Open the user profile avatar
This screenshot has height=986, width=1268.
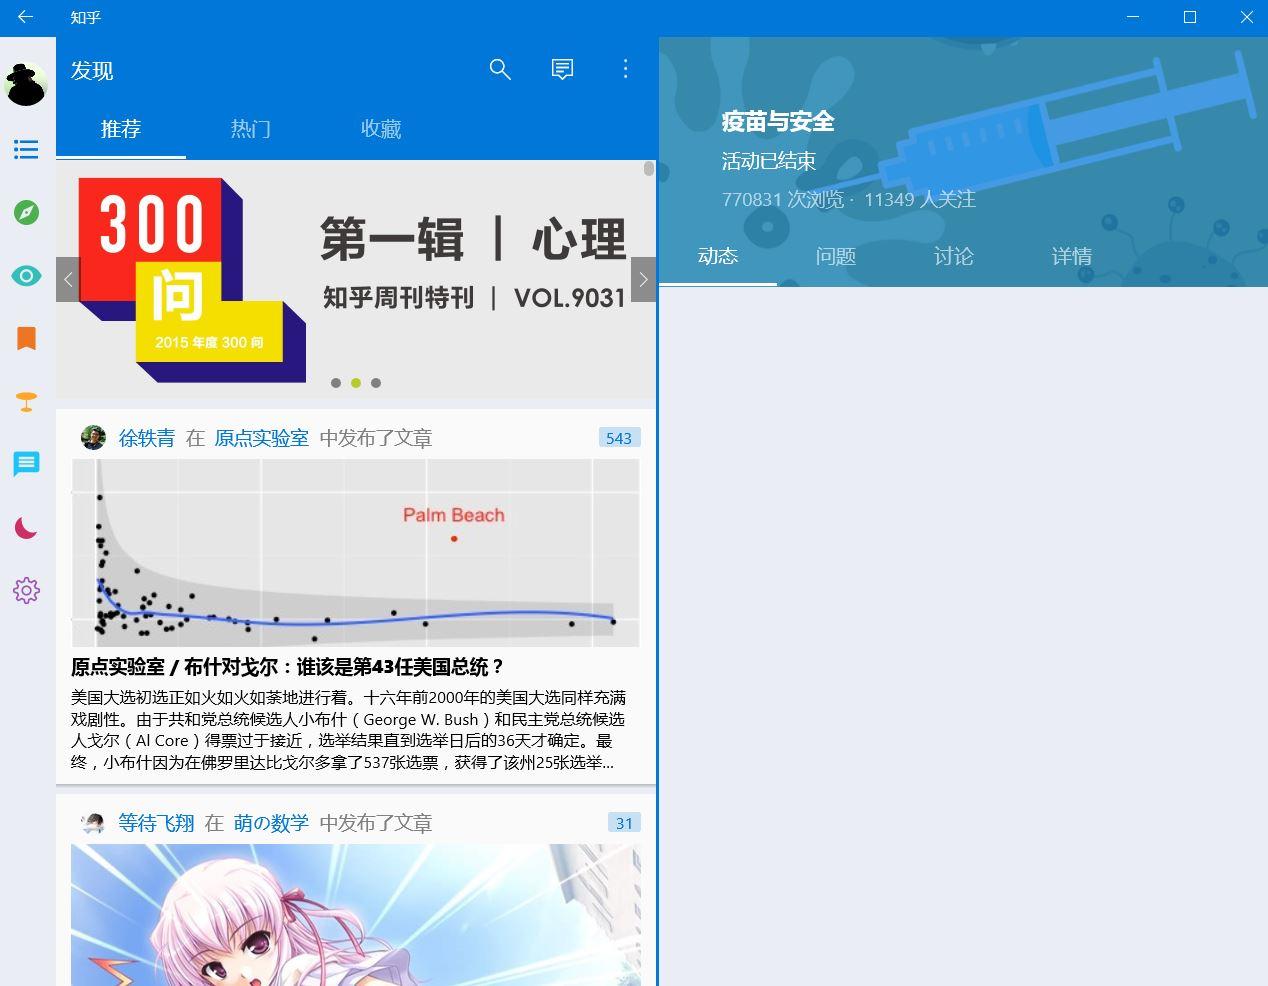pyautogui.click(x=26, y=84)
